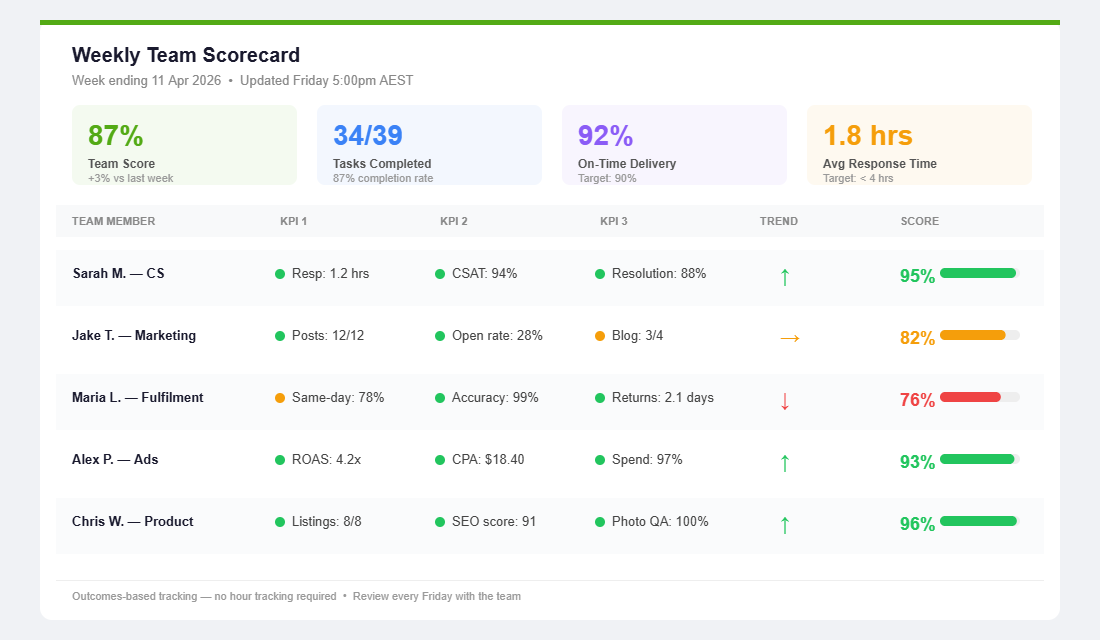Click the amber status dot beside Blog: 3/4

tap(598, 335)
